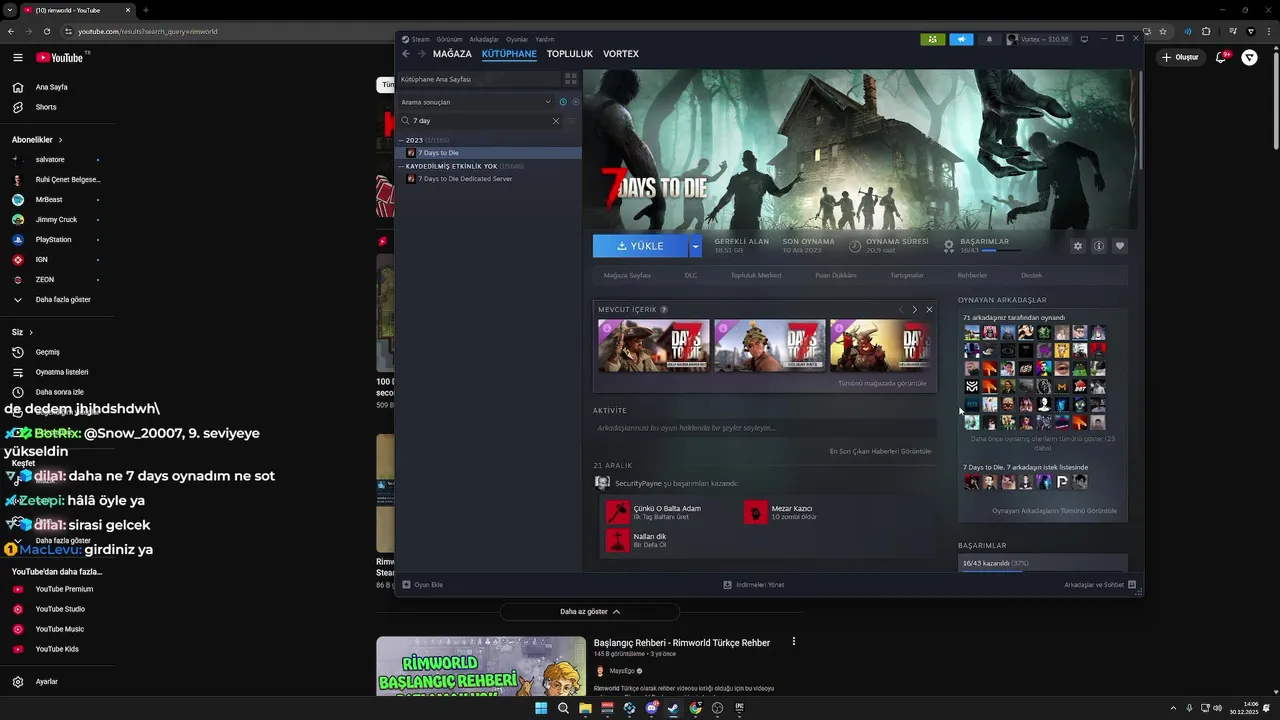Clear the '7 day' library search
Screen dimensions: 1280x720
coord(556,121)
